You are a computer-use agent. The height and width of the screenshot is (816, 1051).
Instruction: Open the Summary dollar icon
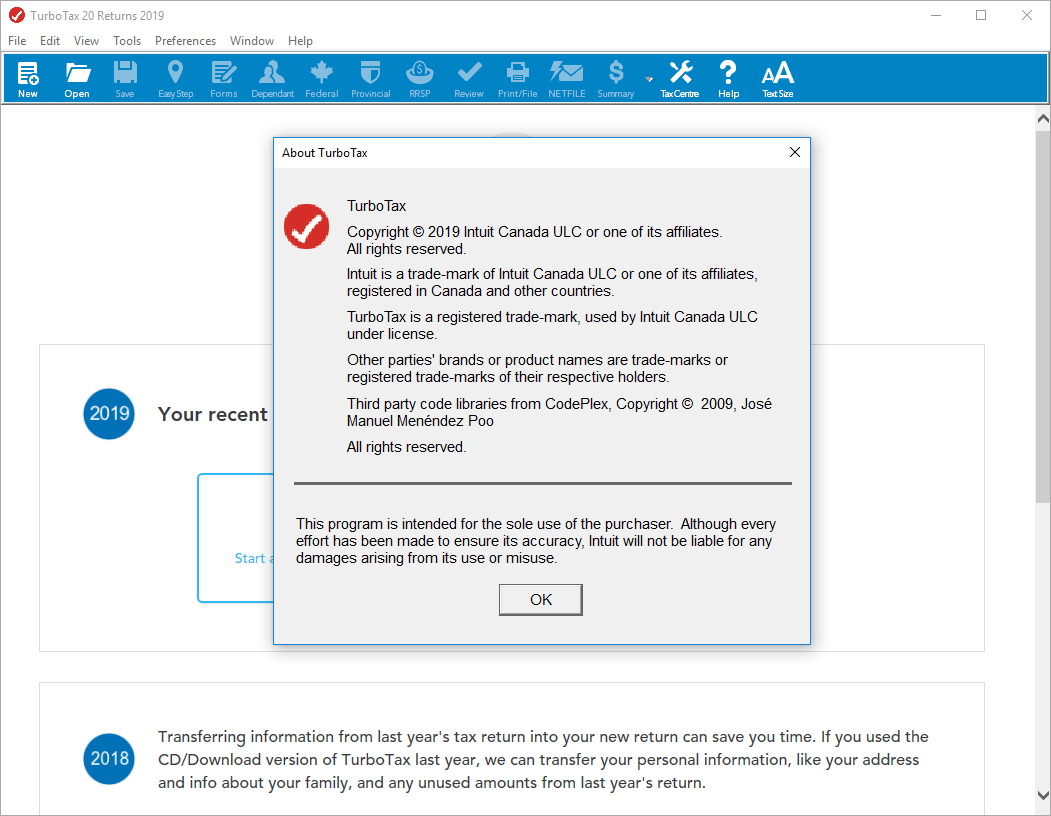615,79
